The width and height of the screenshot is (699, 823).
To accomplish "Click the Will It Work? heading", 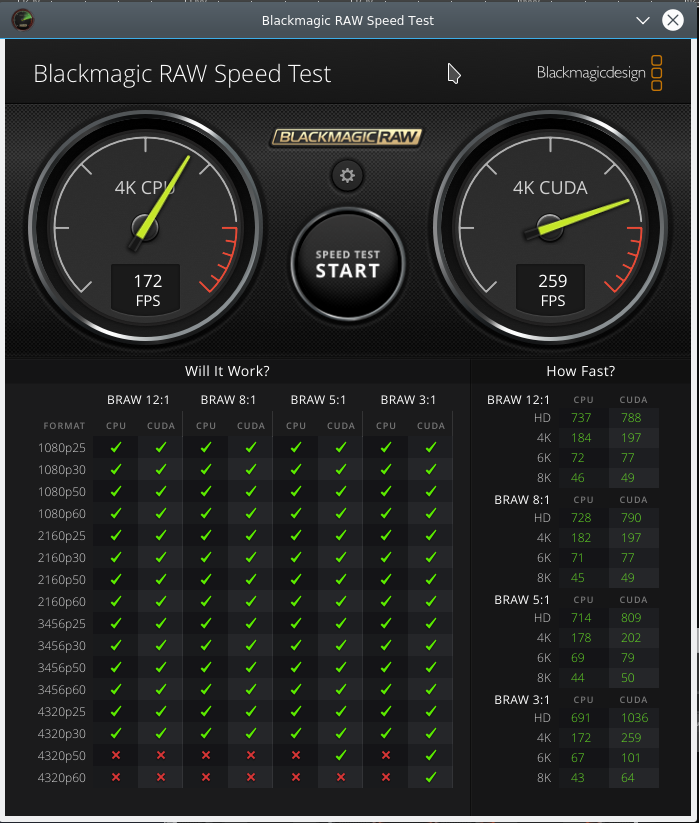I will click(227, 371).
